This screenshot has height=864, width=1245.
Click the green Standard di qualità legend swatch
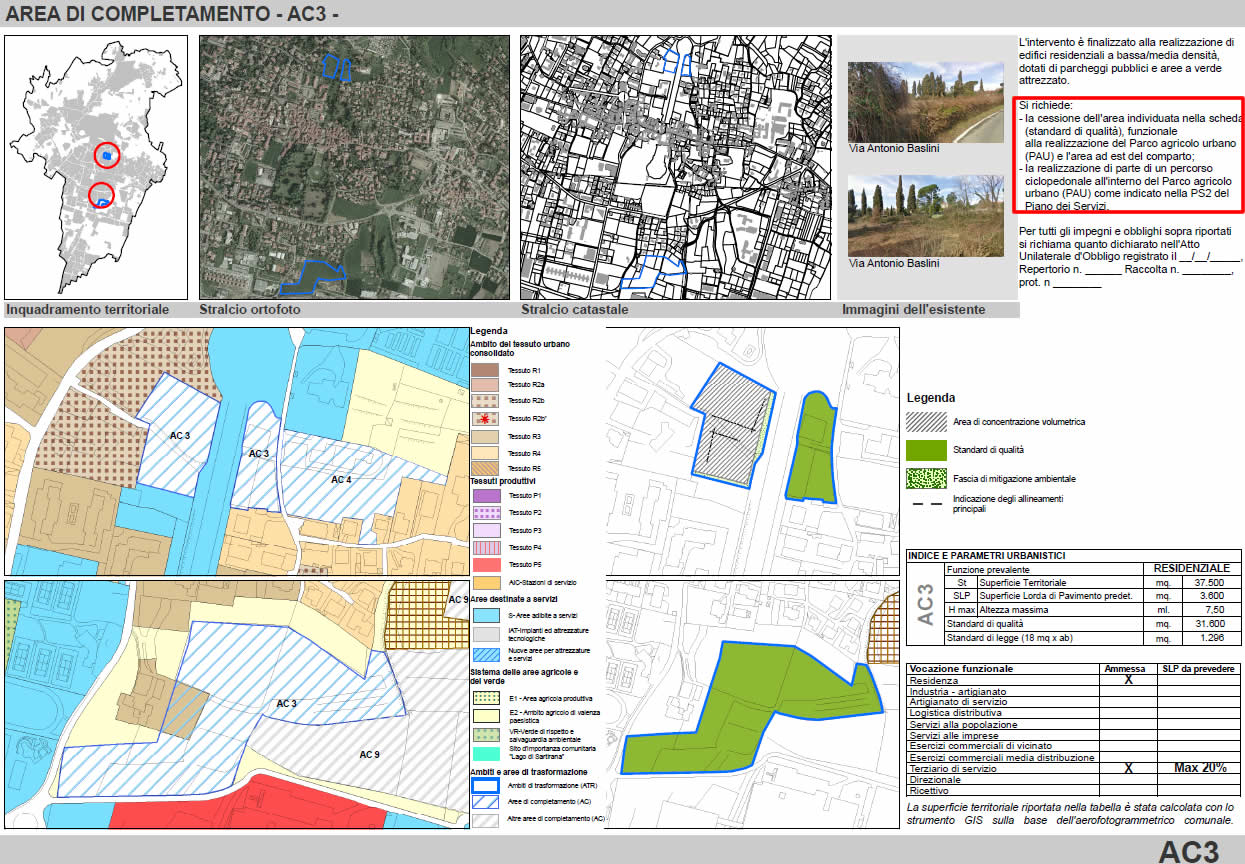925,450
